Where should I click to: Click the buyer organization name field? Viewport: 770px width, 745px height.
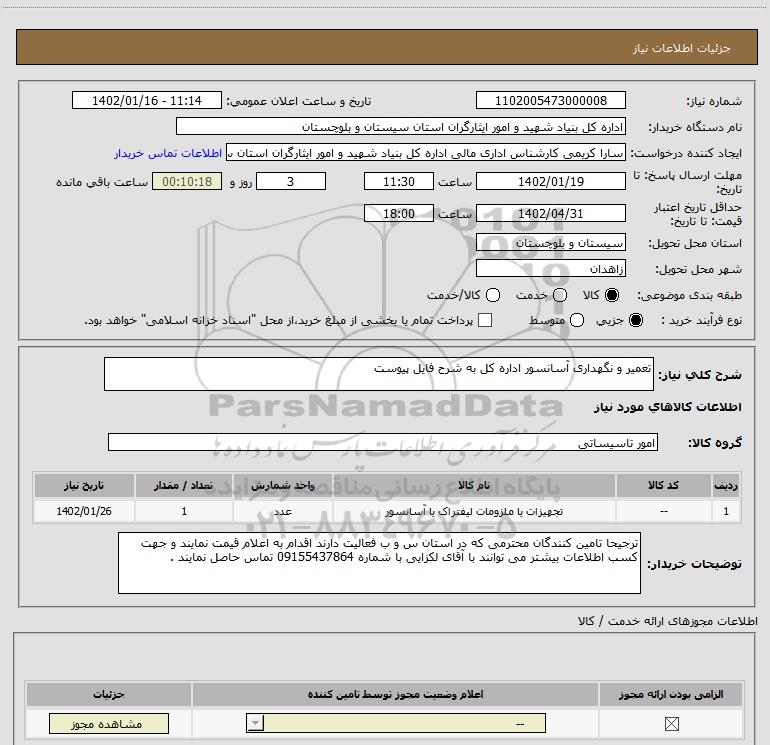pos(401,127)
